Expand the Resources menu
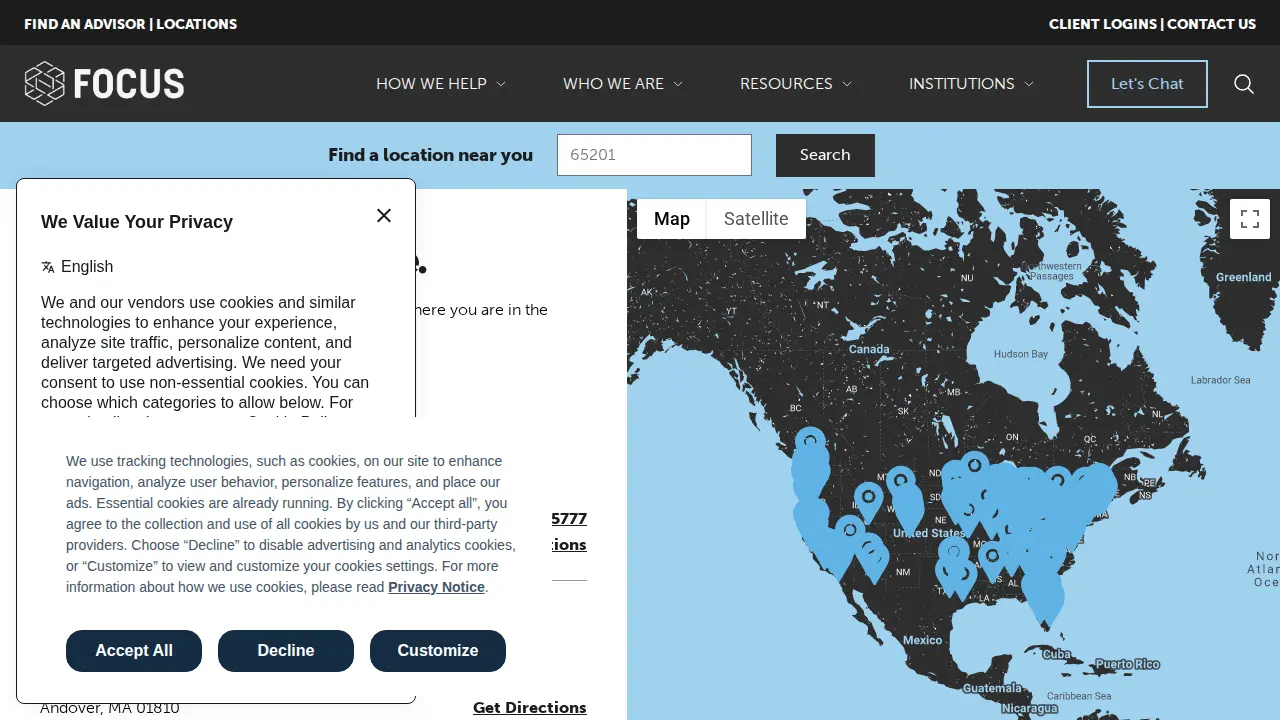The height and width of the screenshot is (720, 1280). [x=796, y=84]
